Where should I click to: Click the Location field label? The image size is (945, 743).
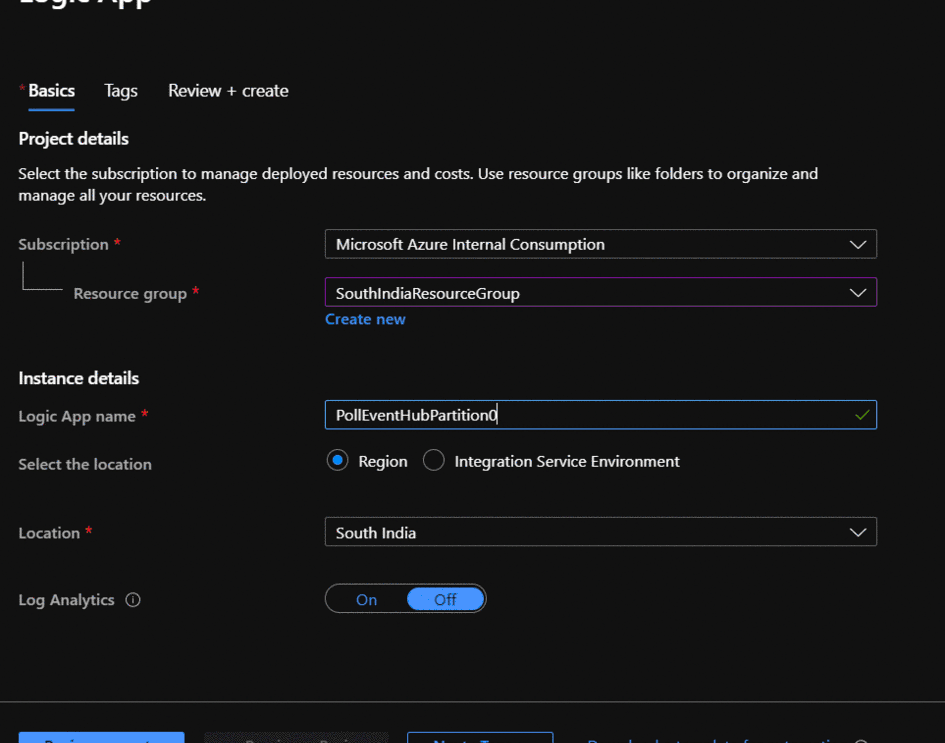[x=49, y=533]
